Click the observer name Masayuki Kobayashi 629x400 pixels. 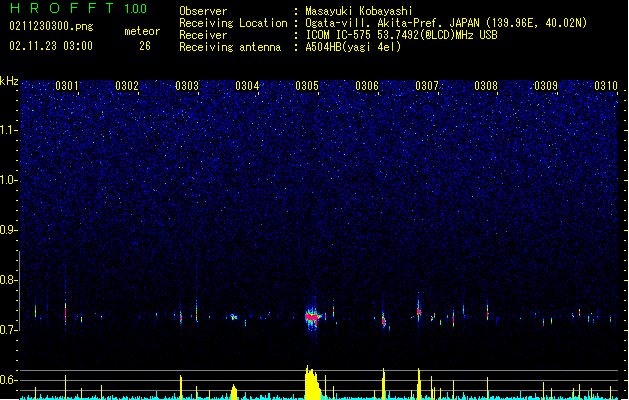tap(359, 11)
